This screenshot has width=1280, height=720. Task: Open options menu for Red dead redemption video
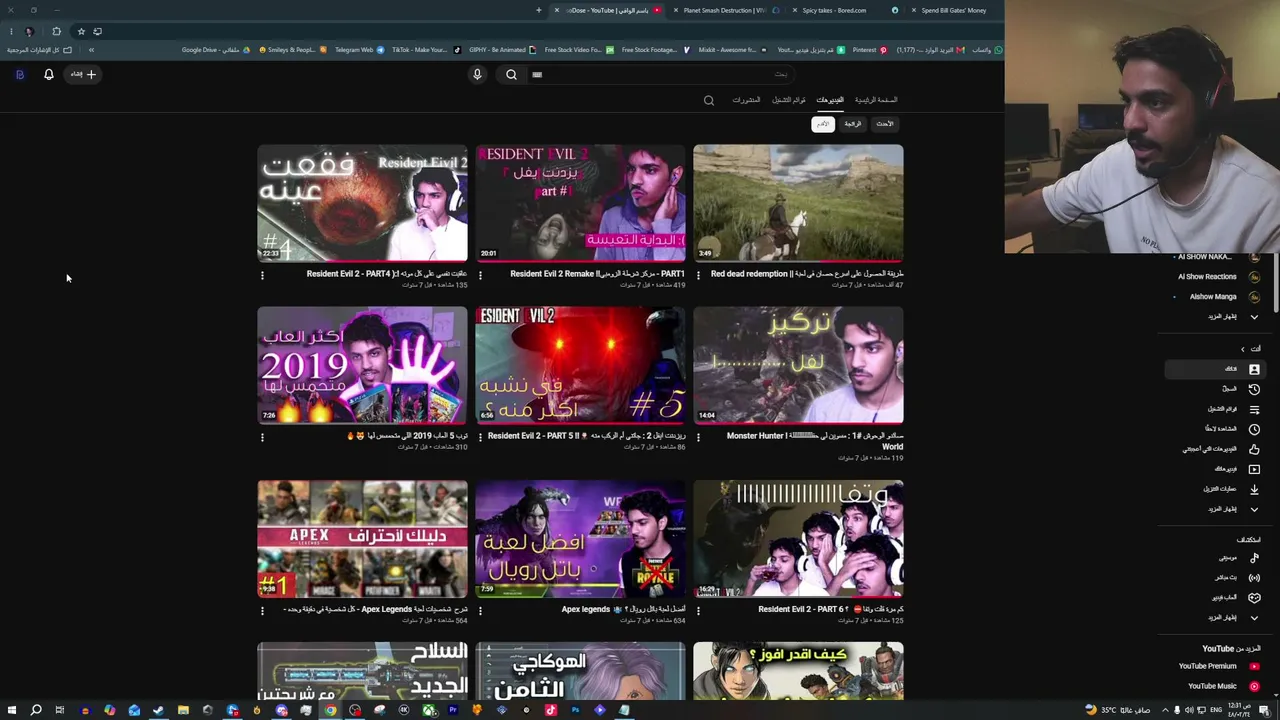(x=698, y=275)
